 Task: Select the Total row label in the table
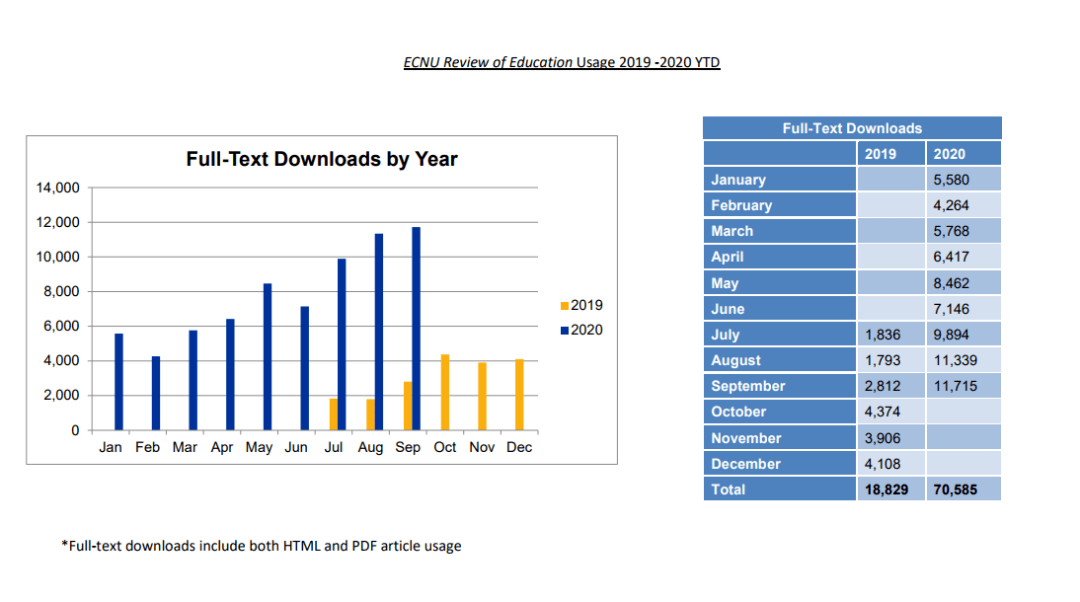728,490
